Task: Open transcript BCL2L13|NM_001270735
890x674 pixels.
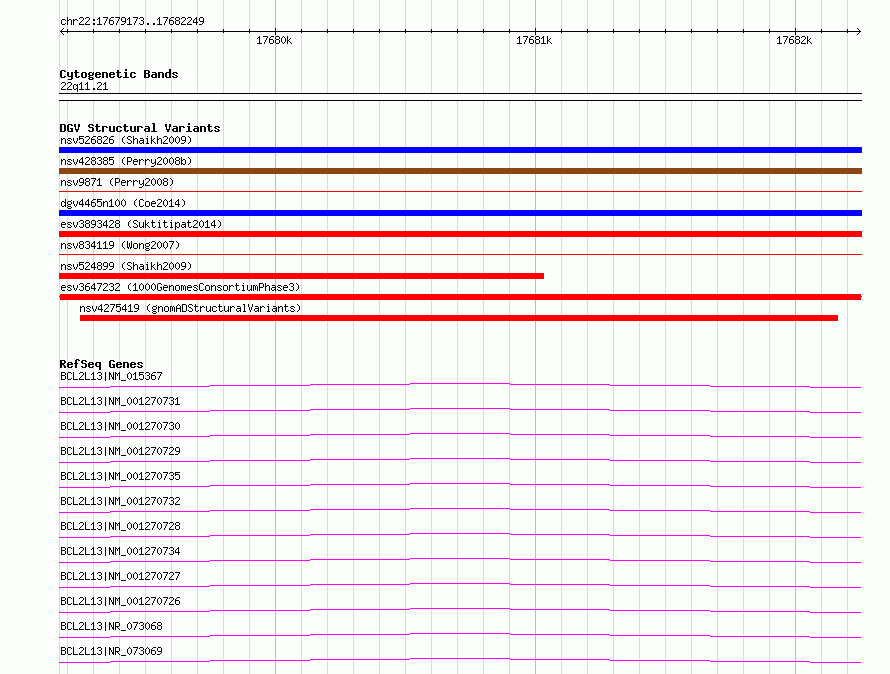Action: coord(120,476)
